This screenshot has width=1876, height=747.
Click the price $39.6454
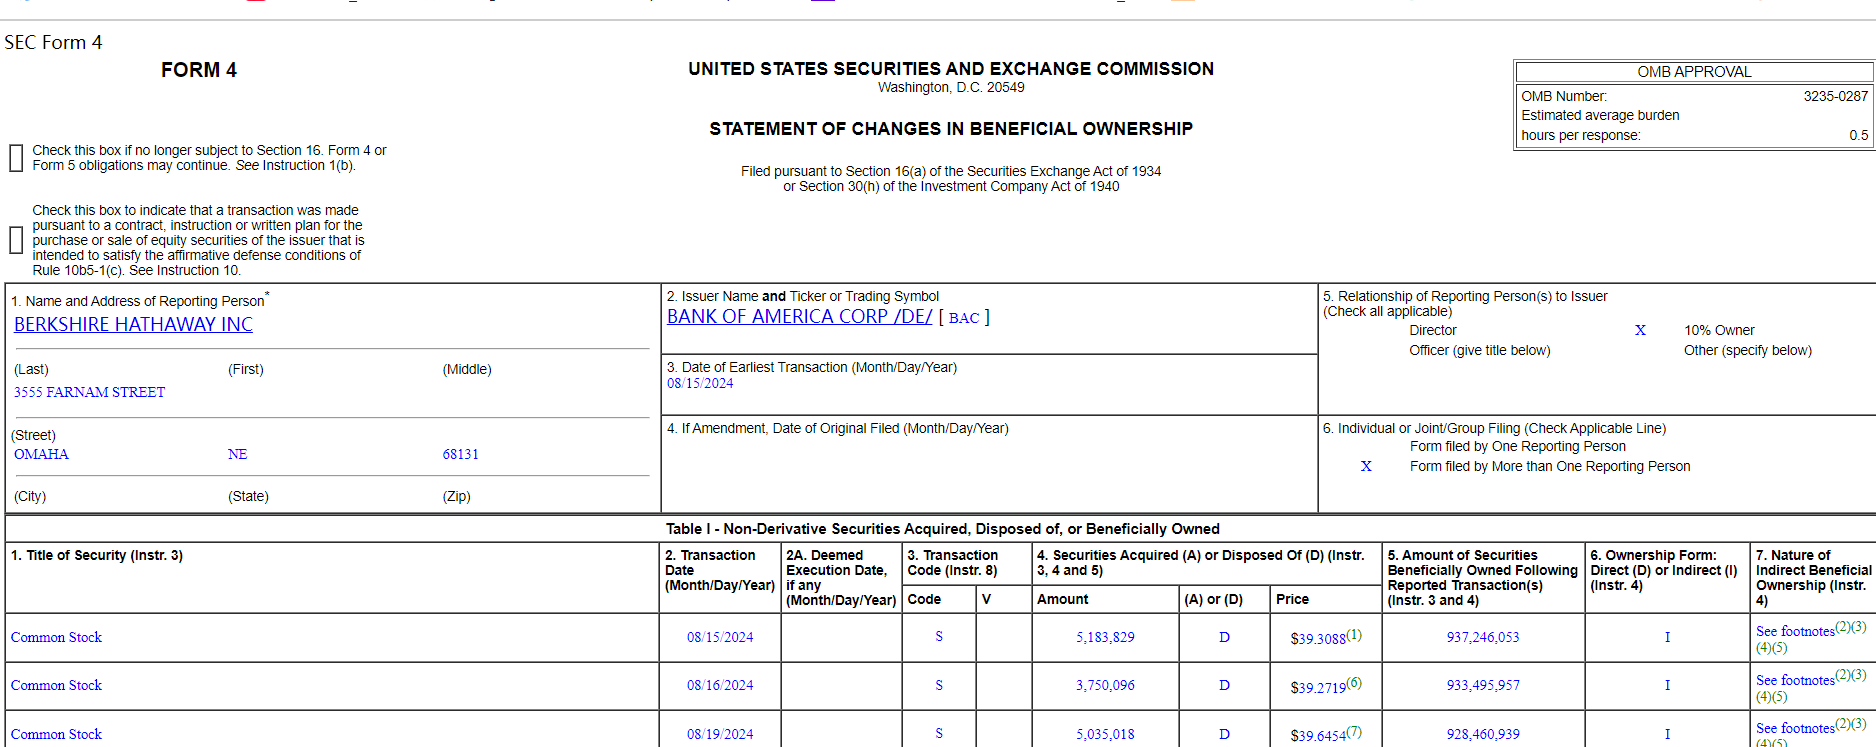1318,735
